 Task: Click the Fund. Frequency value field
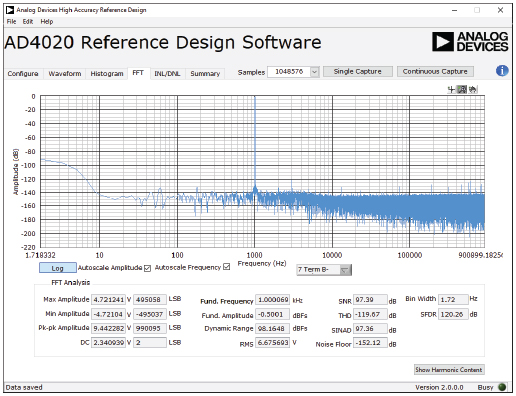273,300
